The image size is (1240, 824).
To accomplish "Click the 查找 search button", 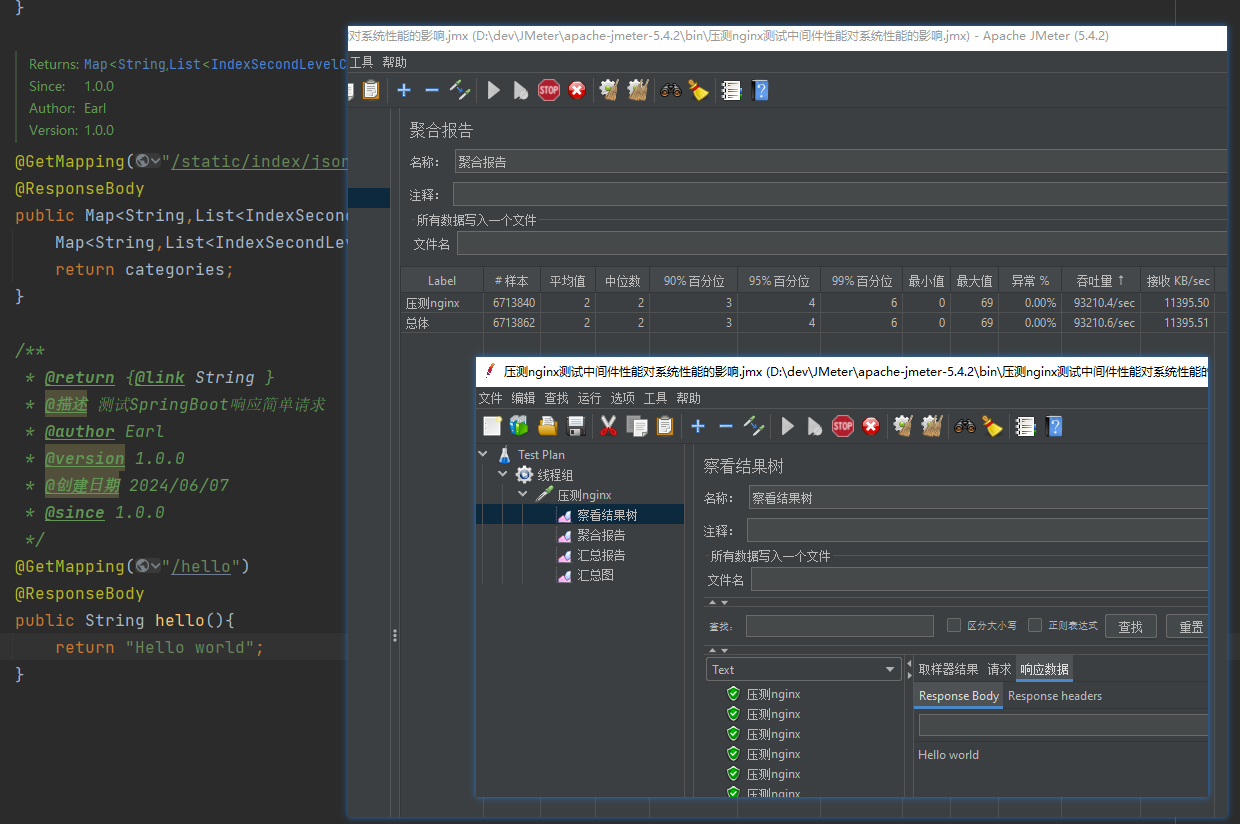I will 1130,626.
